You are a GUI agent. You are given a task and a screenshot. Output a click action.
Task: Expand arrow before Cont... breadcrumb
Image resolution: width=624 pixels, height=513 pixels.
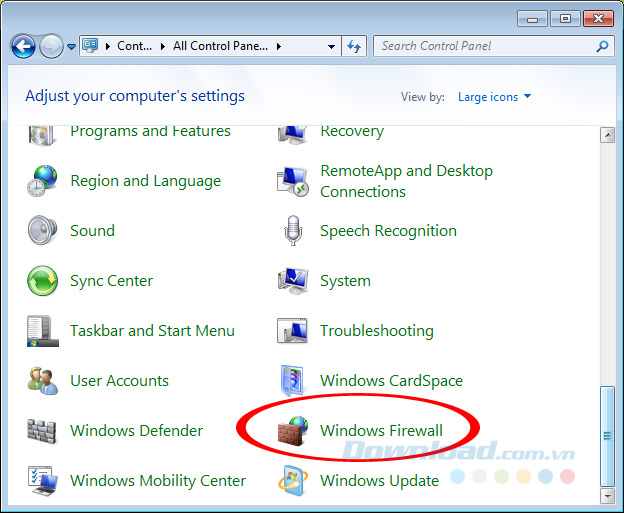coord(107,47)
